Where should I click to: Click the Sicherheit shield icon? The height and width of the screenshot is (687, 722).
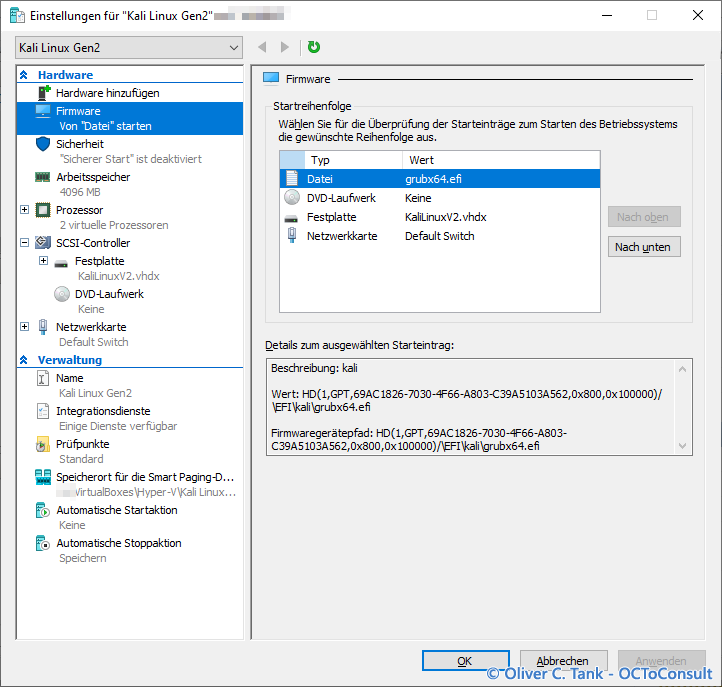tap(43, 144)
